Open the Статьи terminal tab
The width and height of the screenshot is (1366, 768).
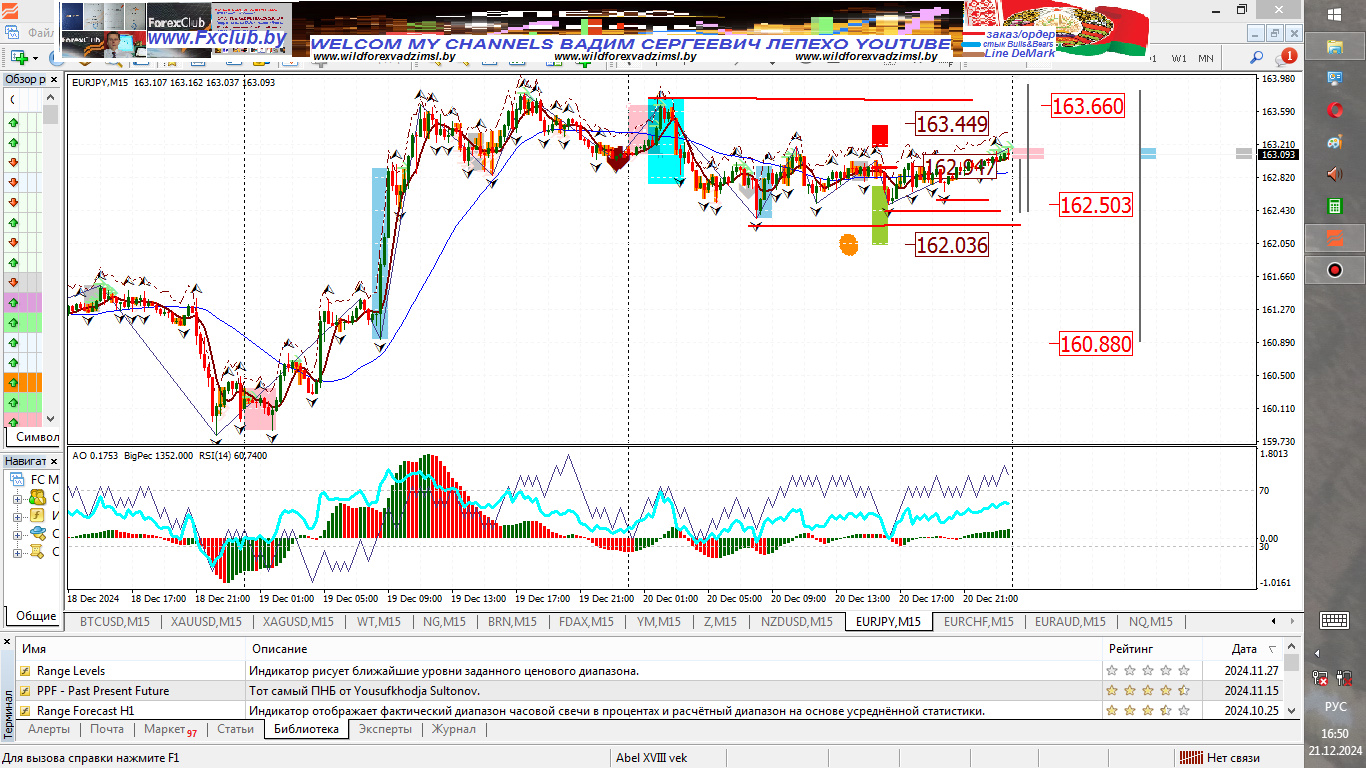tap(235, 730)
